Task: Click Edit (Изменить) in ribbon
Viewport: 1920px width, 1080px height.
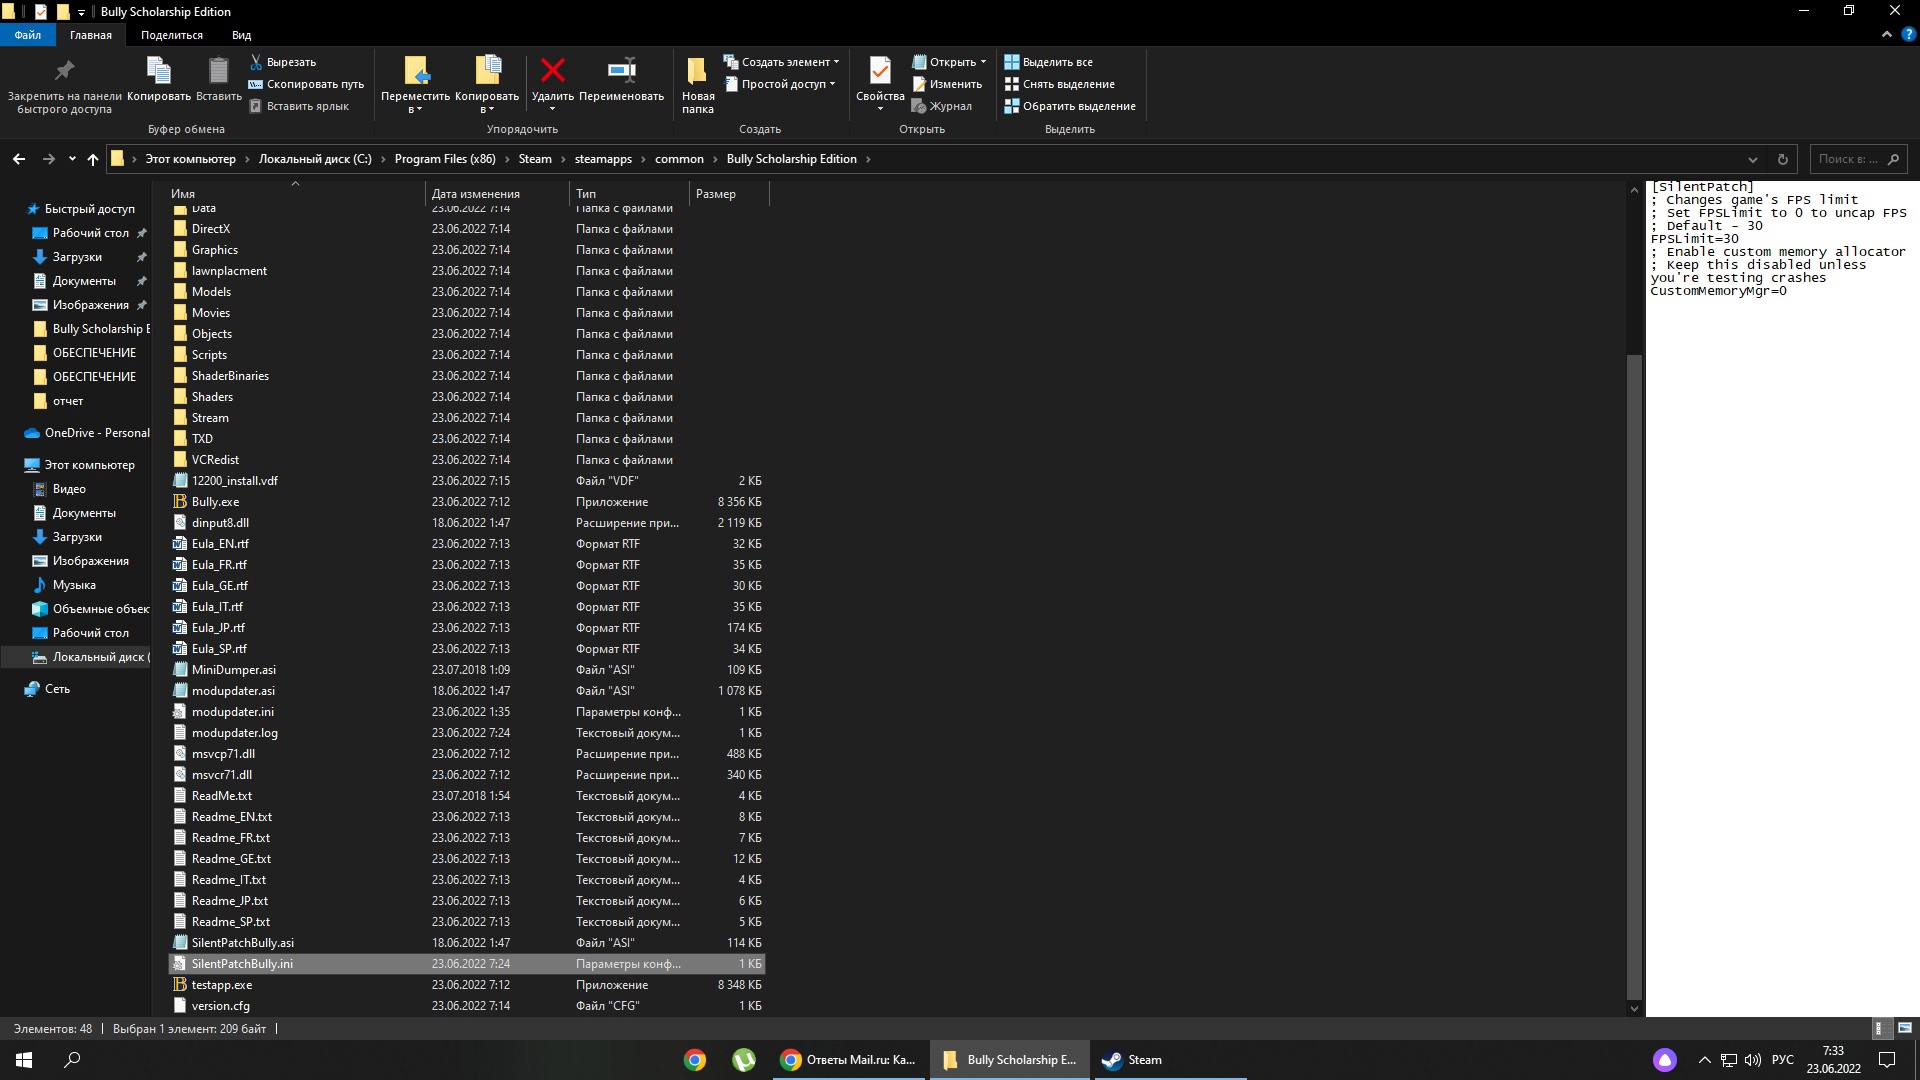Action: 947,84
